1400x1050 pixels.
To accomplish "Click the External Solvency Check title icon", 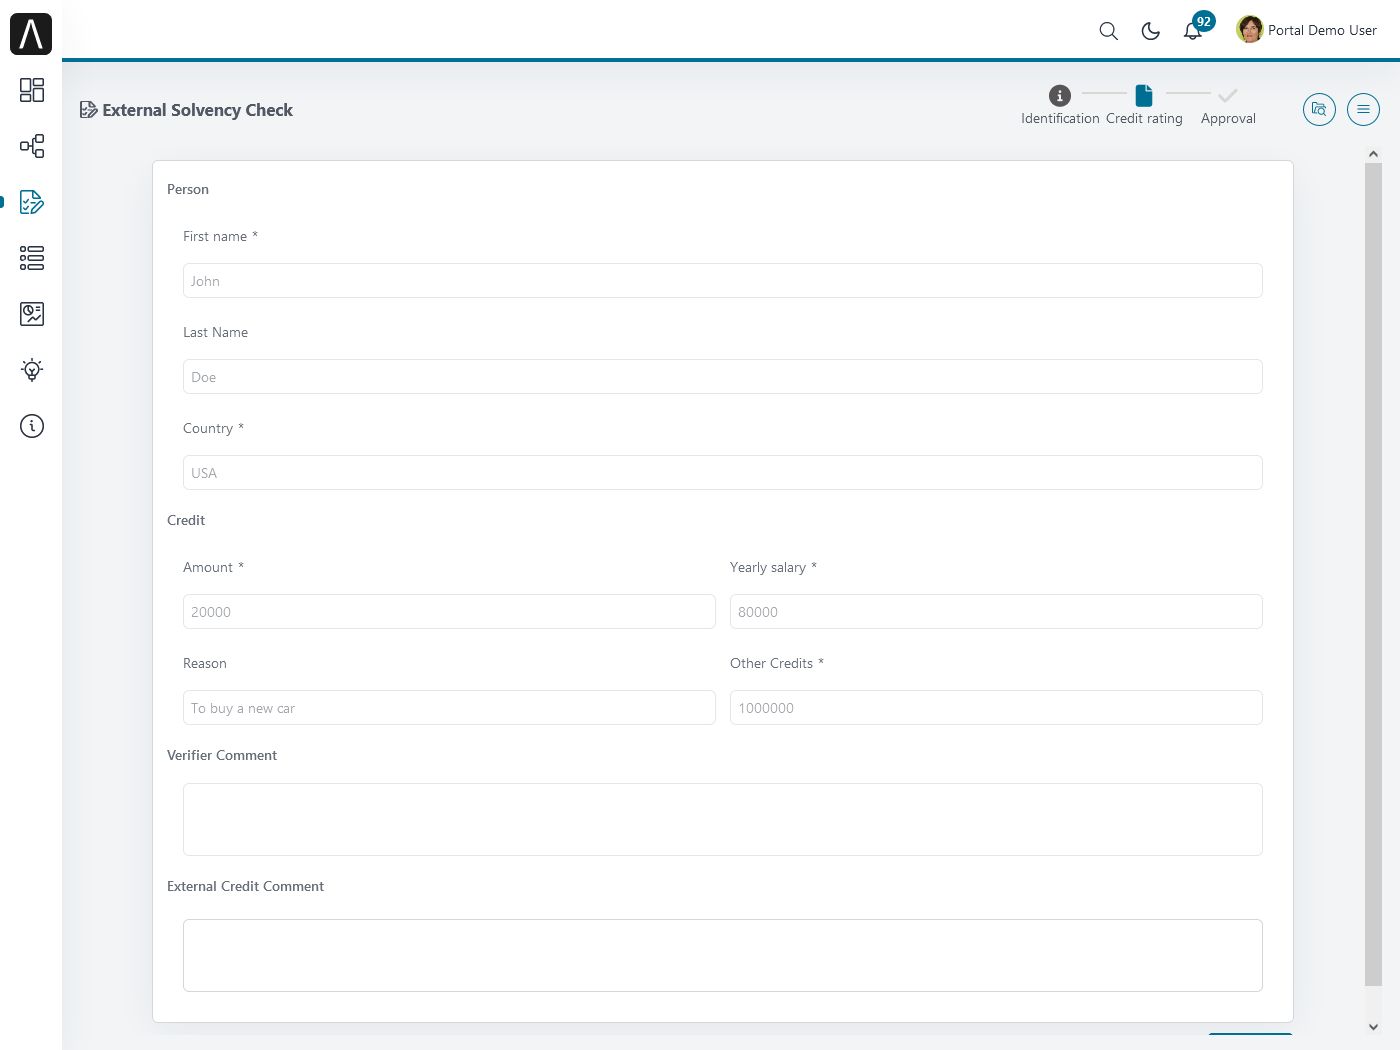I will pyautogui.click(x=88, y=110).
